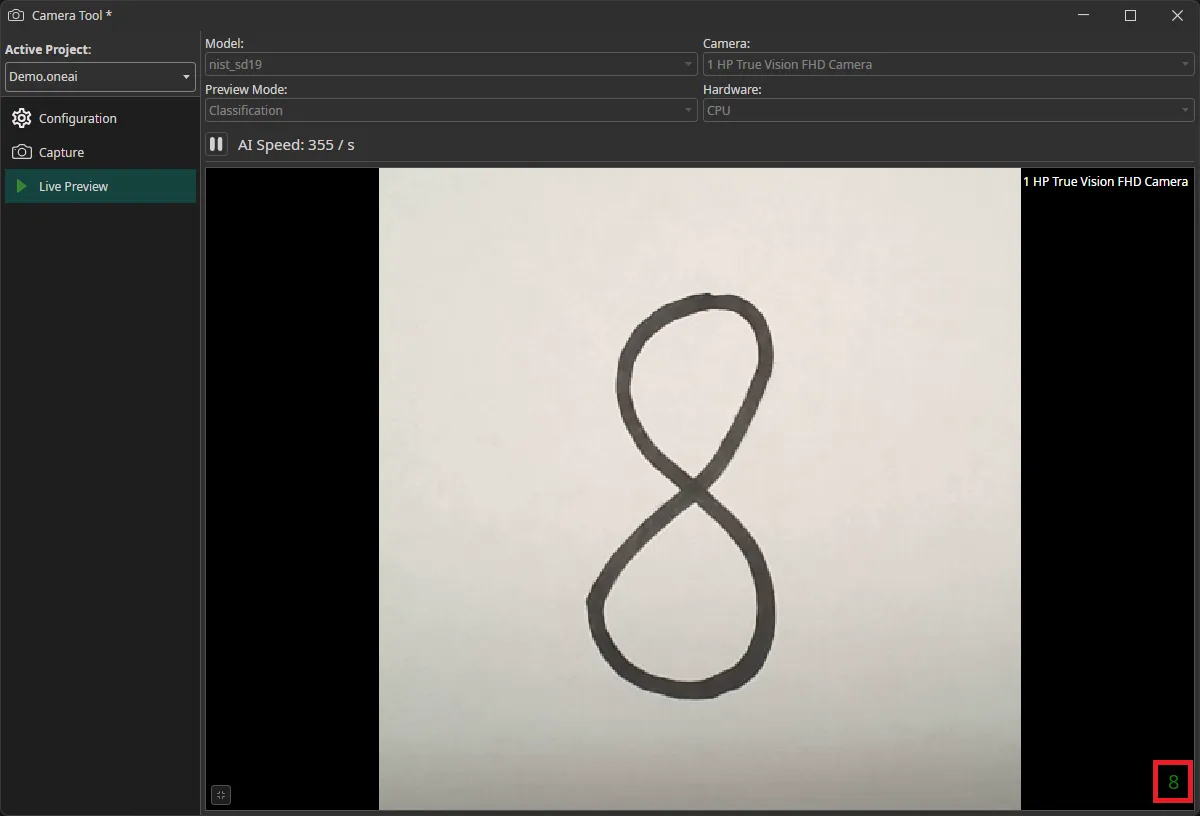Click the Active Project dropdown arrow

(186, 77)
